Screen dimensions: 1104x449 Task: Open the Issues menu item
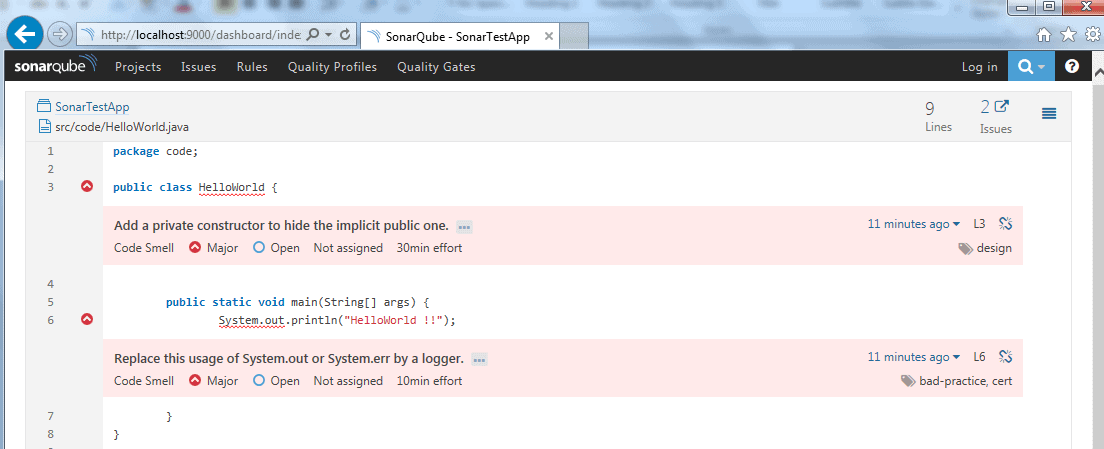click(199, 67)
